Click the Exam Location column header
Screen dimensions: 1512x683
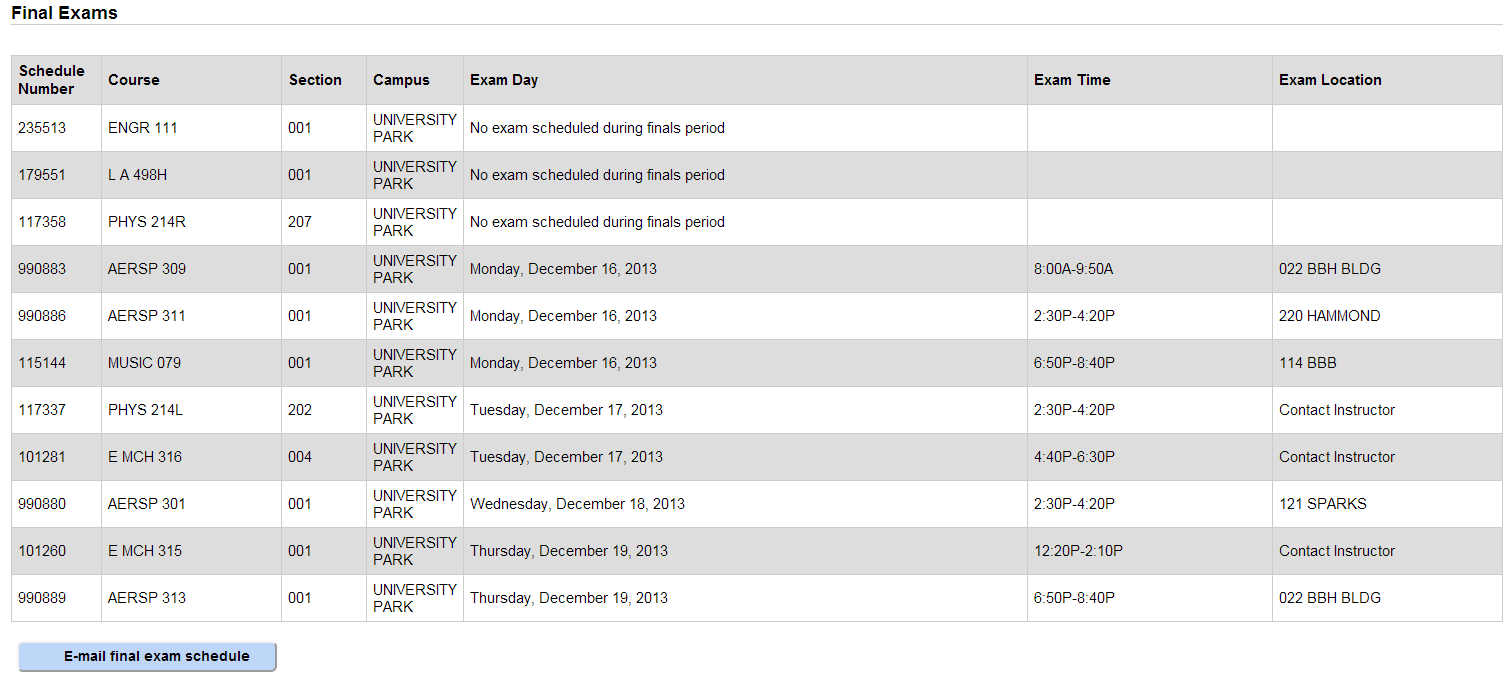click(x=1330, y=80)
